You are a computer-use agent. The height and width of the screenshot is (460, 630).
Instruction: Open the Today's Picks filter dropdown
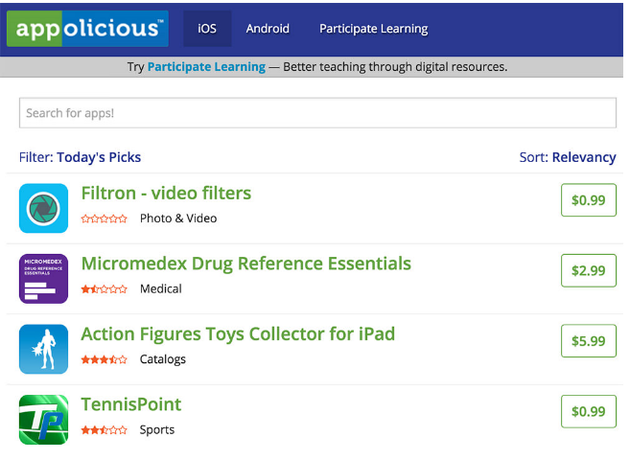point(99,157)
